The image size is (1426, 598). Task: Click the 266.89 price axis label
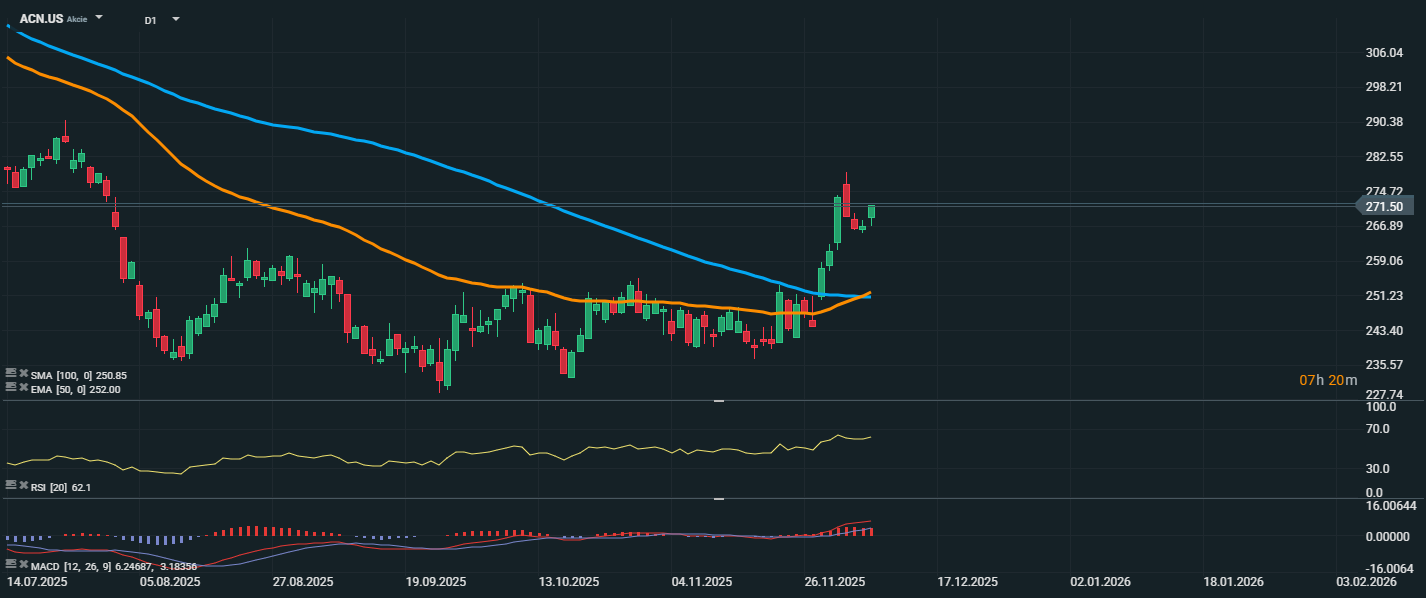[x=1384, y=226]
